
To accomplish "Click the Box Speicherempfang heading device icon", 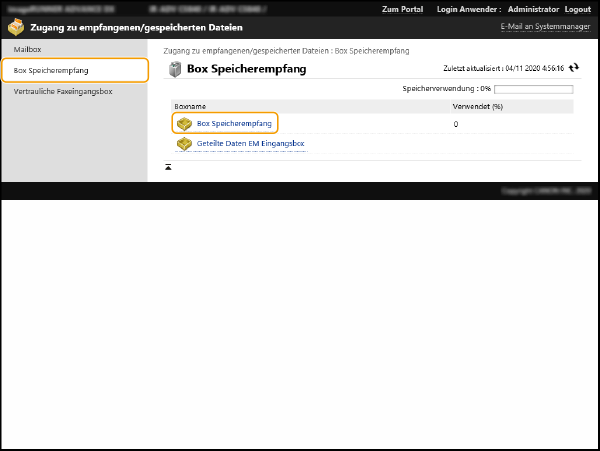I will click(175, 70).
